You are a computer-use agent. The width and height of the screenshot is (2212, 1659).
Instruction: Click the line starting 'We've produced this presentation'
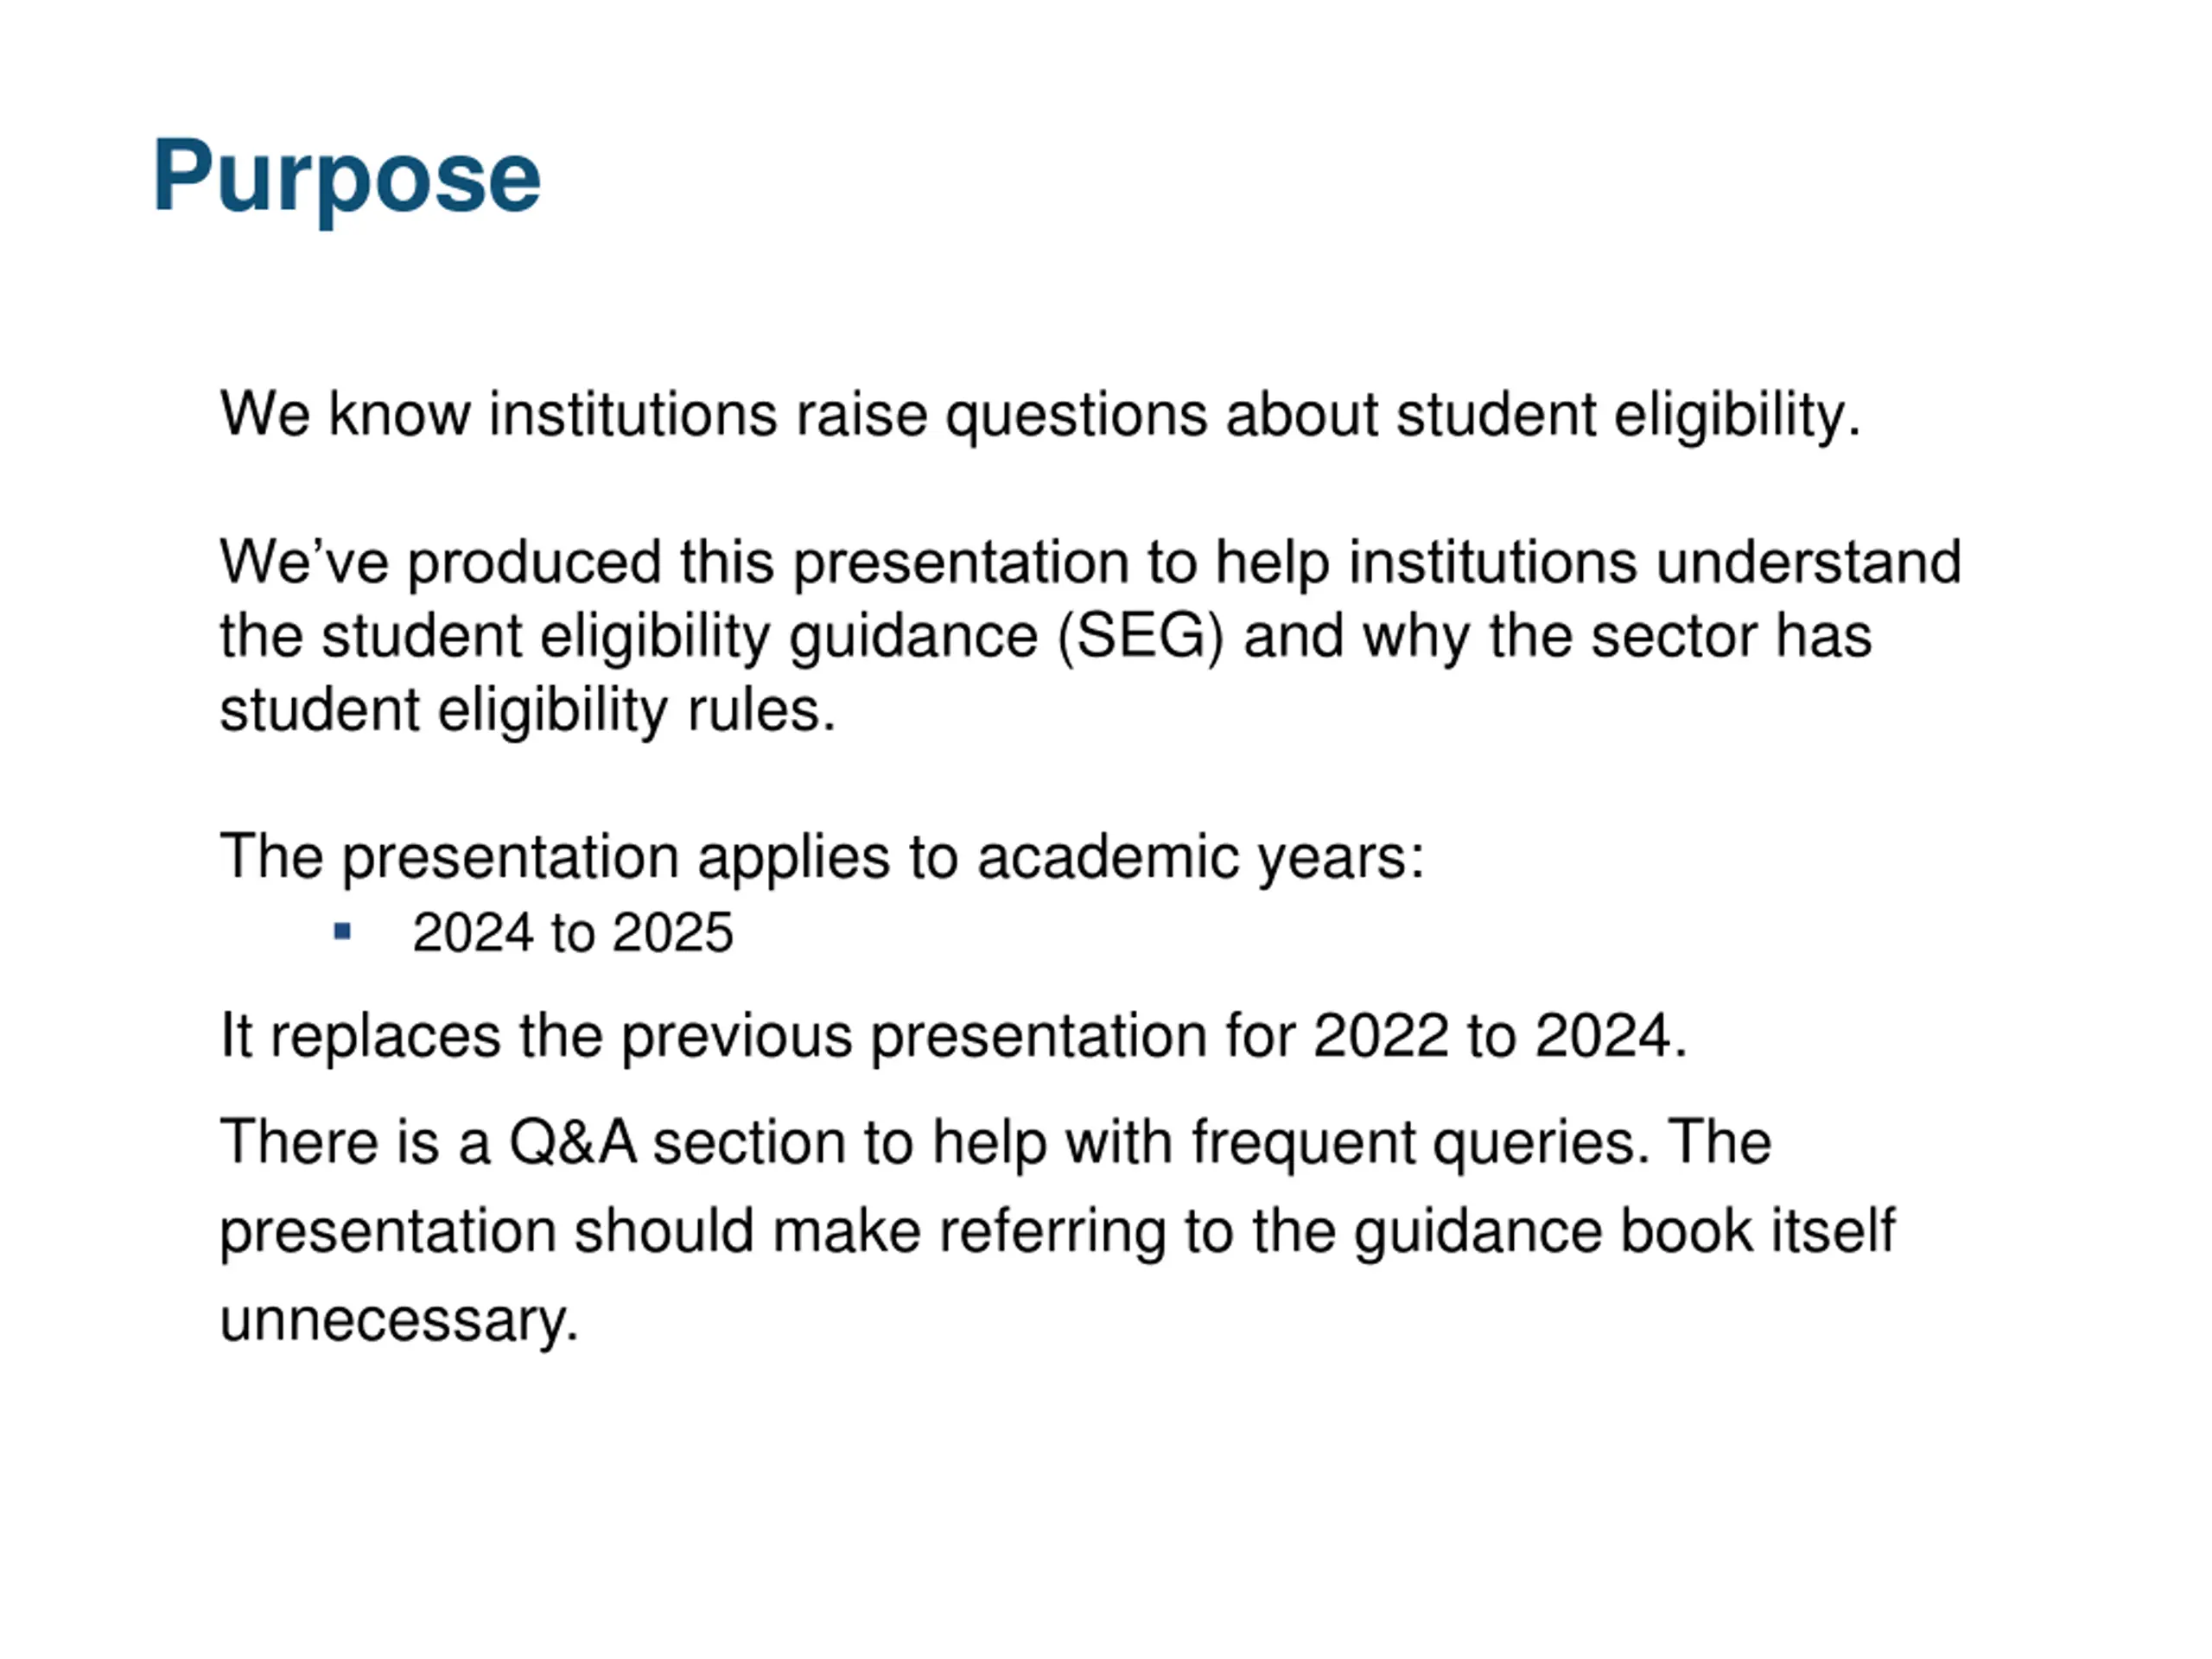point(1090,562)
